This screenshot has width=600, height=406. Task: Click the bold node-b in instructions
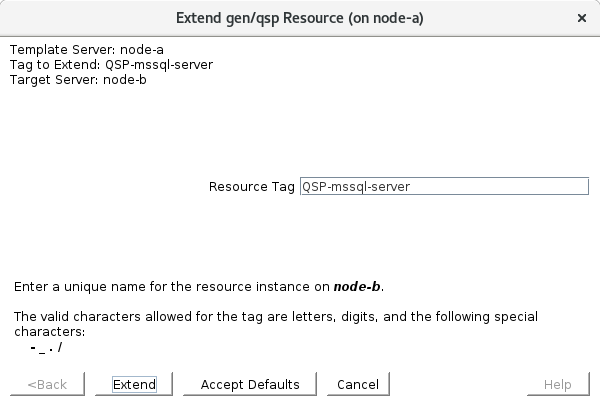[x=357, y=286]
